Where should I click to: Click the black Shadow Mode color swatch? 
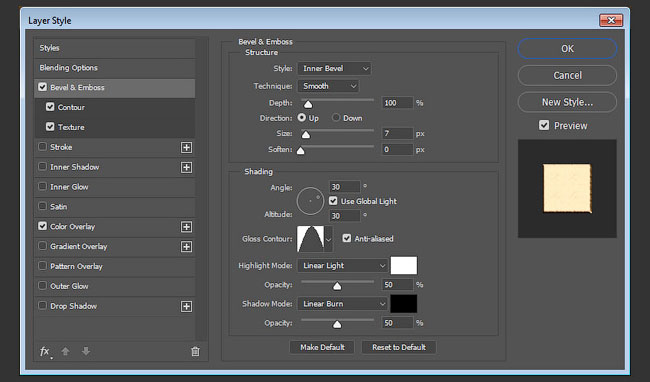click(404, 304)
